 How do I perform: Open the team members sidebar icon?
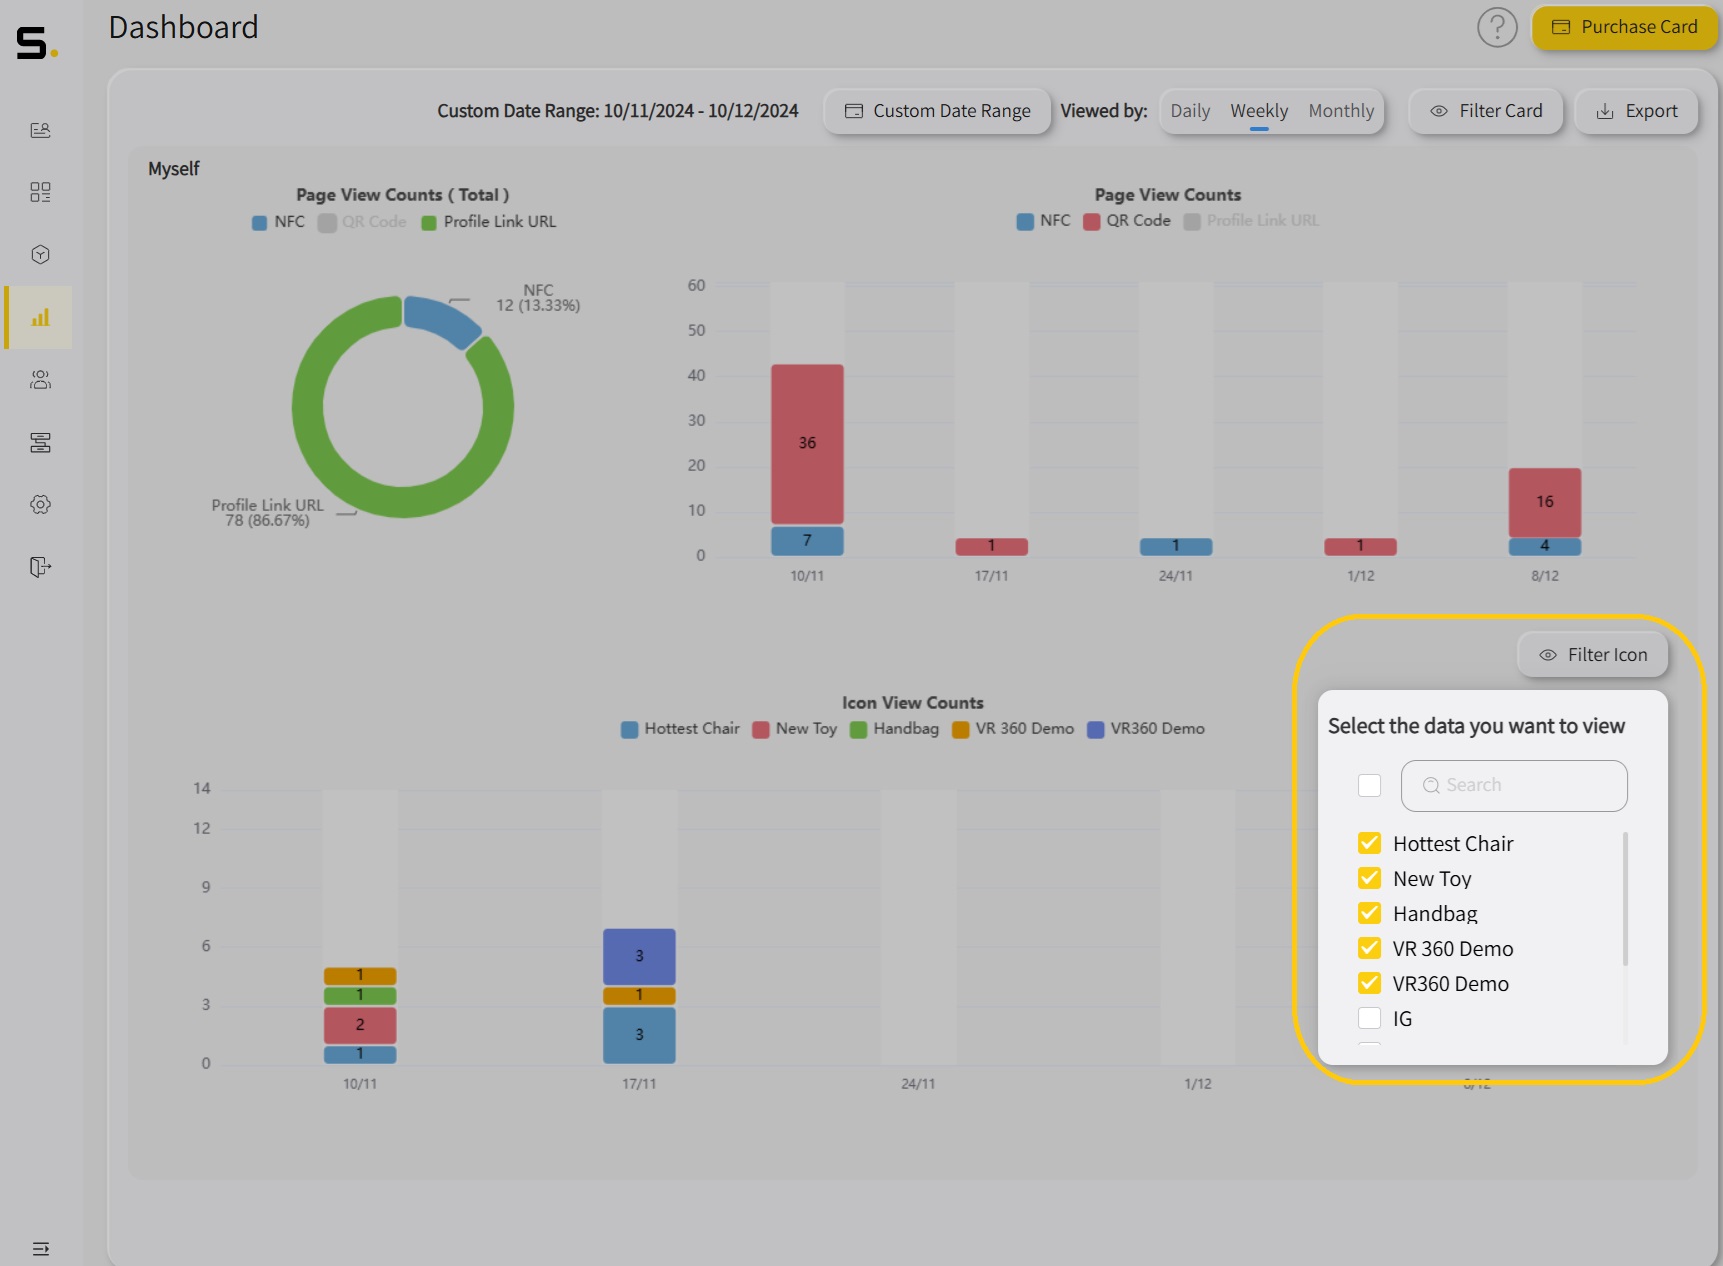tap(40, 380)
